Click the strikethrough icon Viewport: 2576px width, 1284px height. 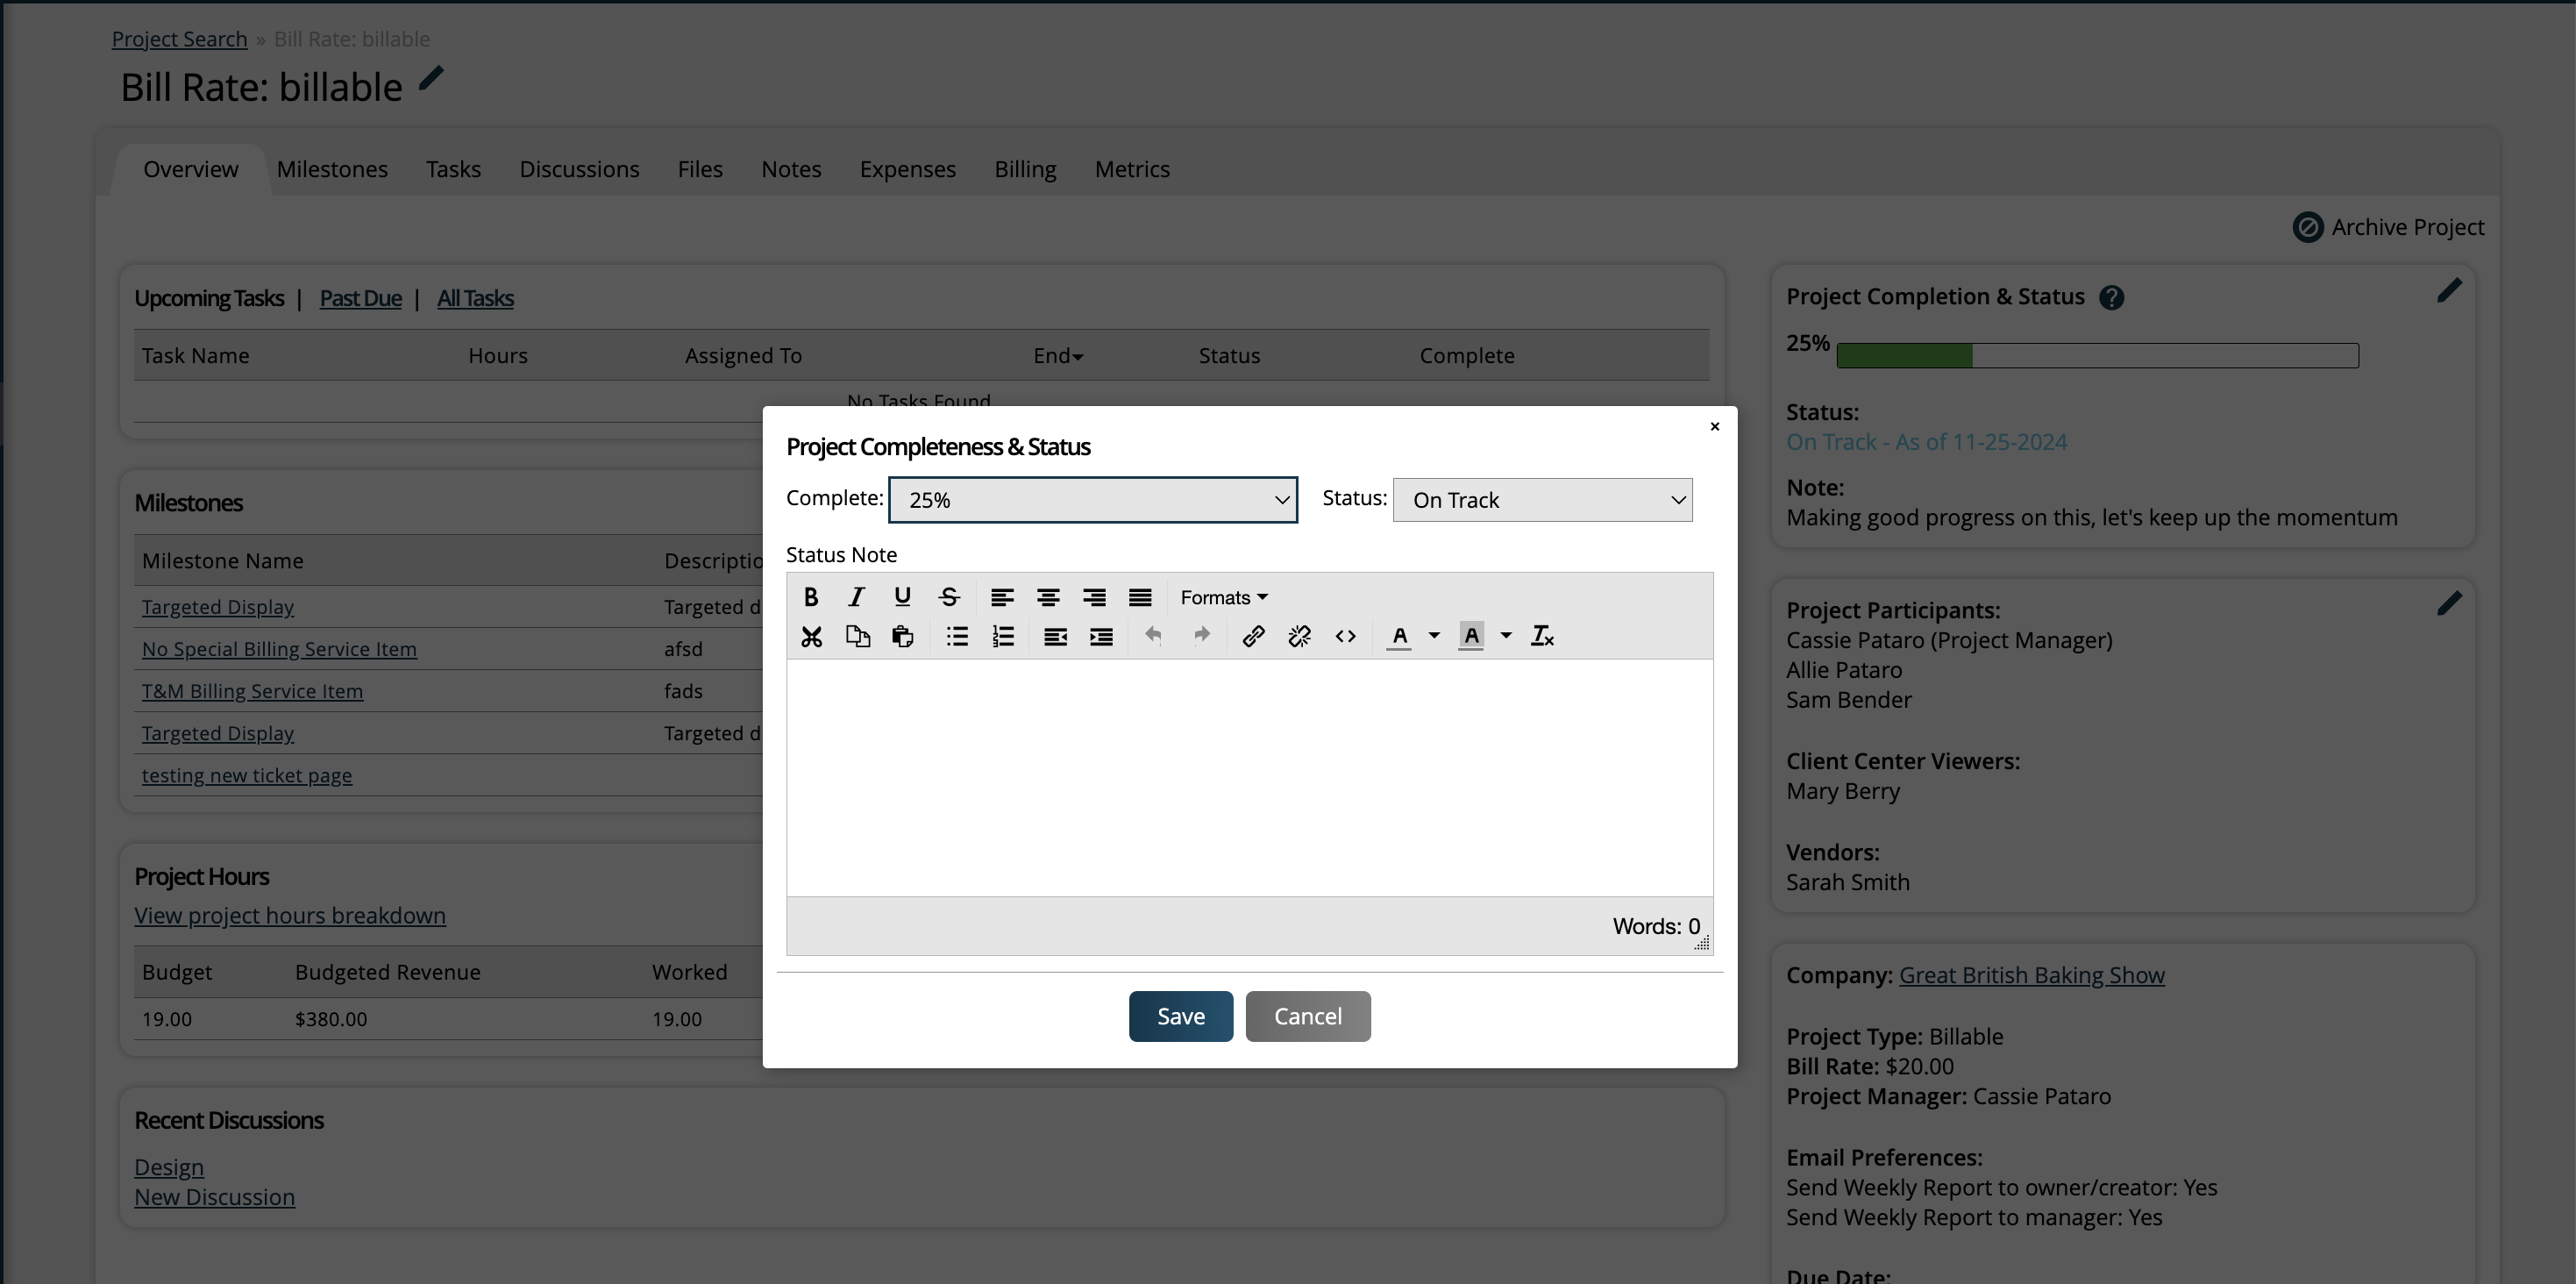tap(949, 597)
